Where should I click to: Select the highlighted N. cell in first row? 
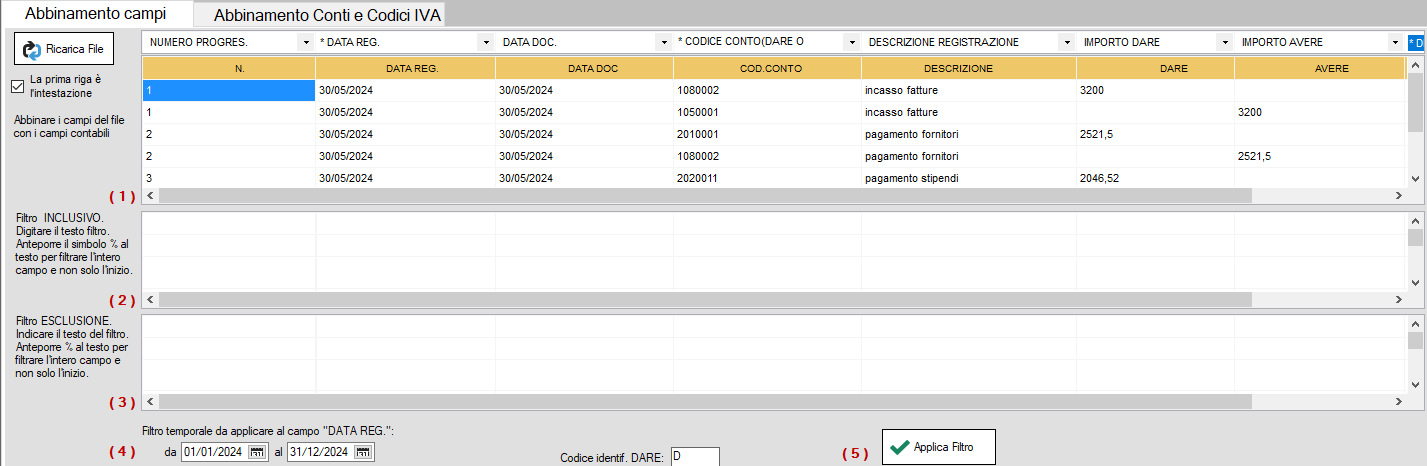click(x=229, y=90)
